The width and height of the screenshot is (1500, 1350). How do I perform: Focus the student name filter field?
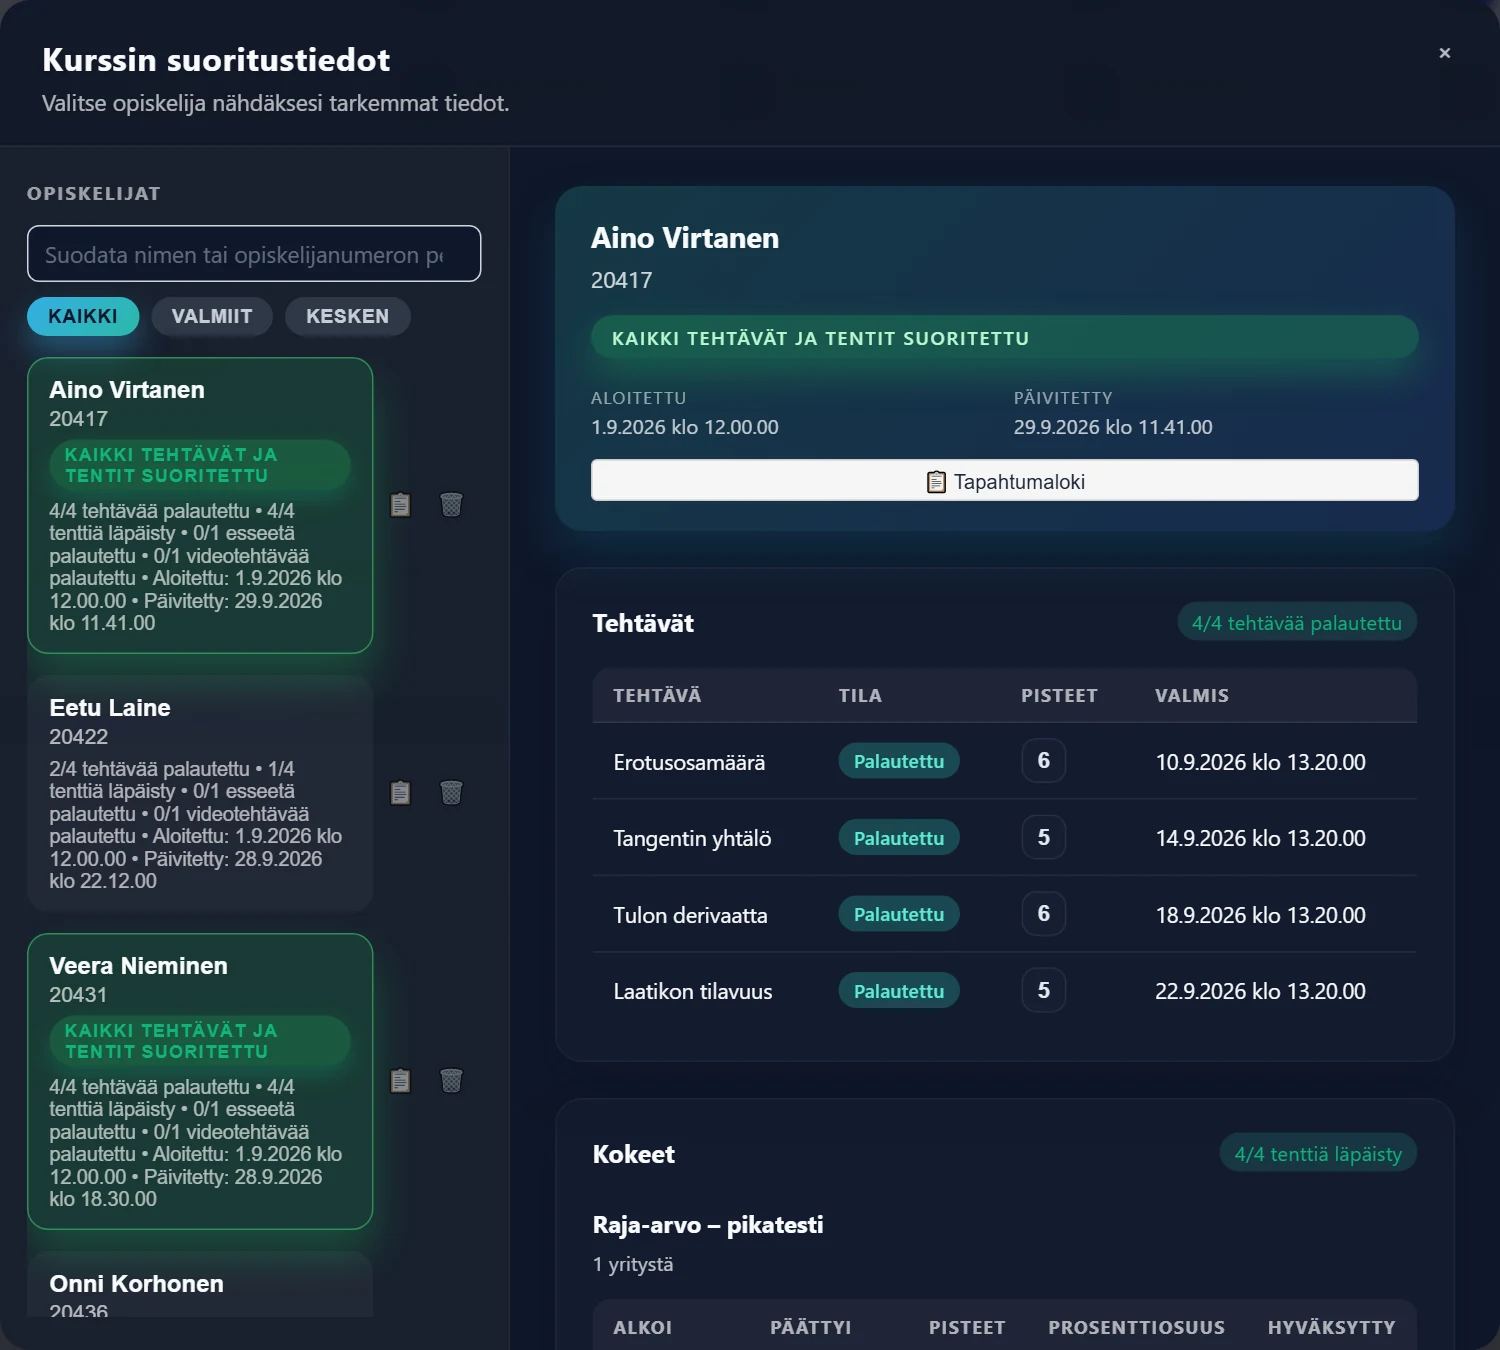(x=254, y=254)
